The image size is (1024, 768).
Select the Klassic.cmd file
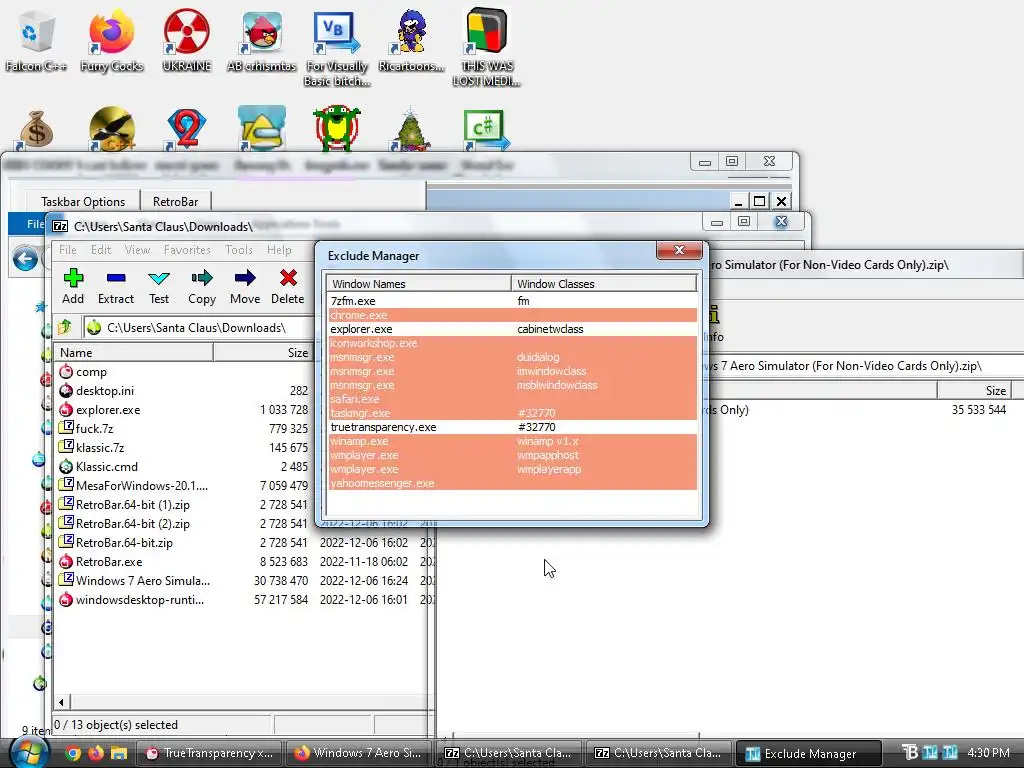click(x=99, y=466)
